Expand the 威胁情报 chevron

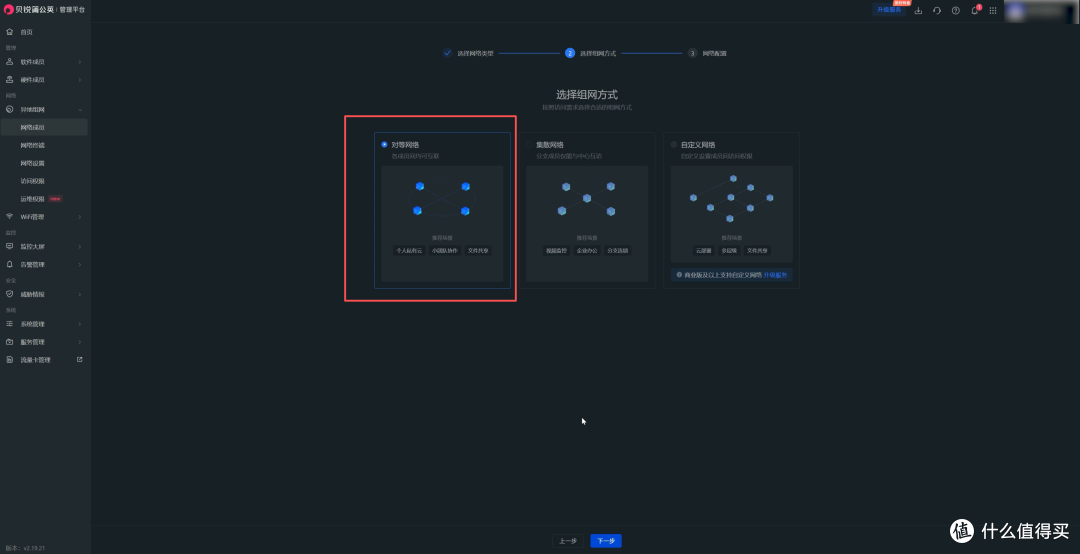pos(80,294)
